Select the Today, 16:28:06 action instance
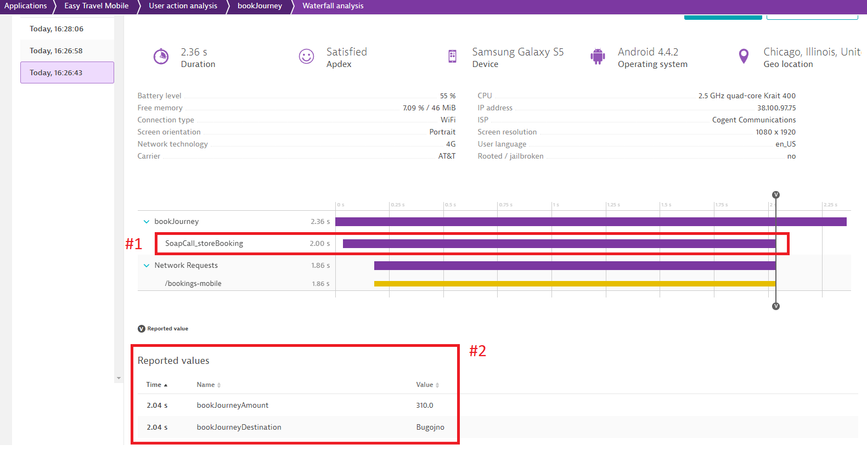 pos(56,29)
